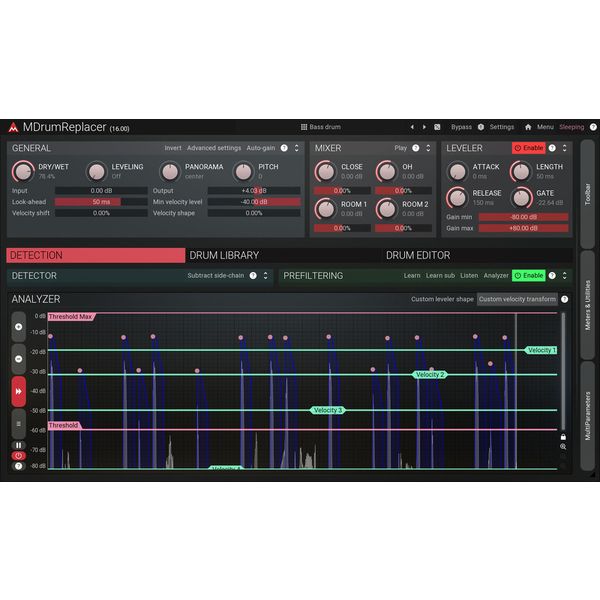This screenshot has width=600, height=600.
Task: Toggle Invert in General panel
Action: click(x=173, y=148)
